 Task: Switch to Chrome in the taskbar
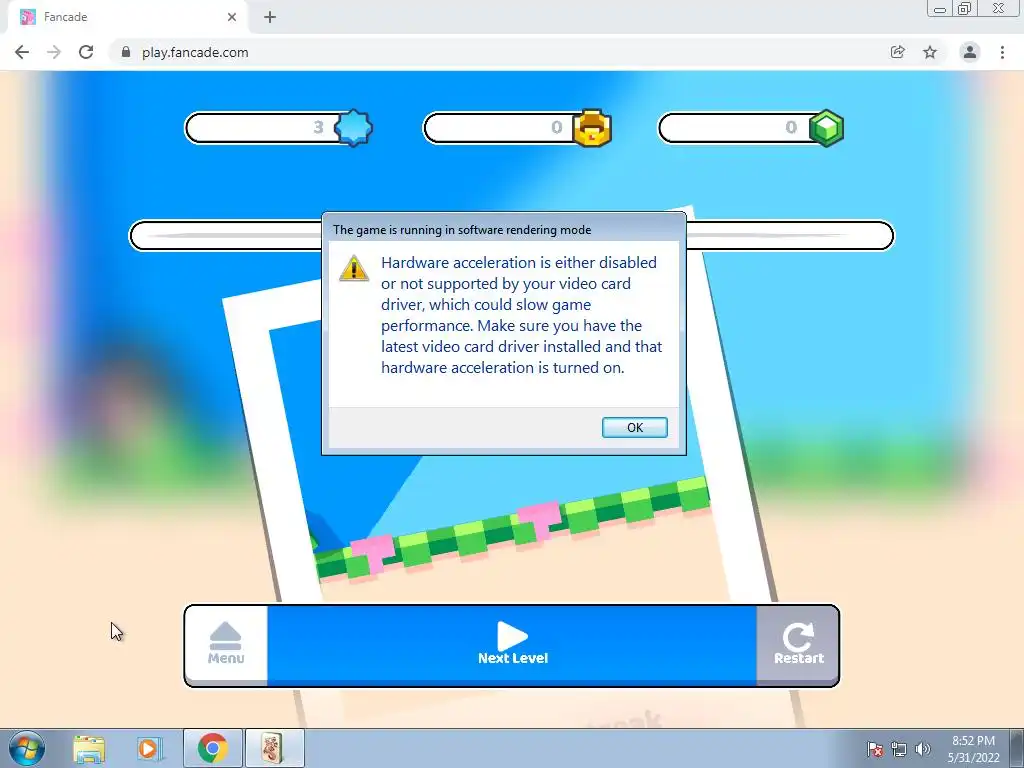coord(213,748)
